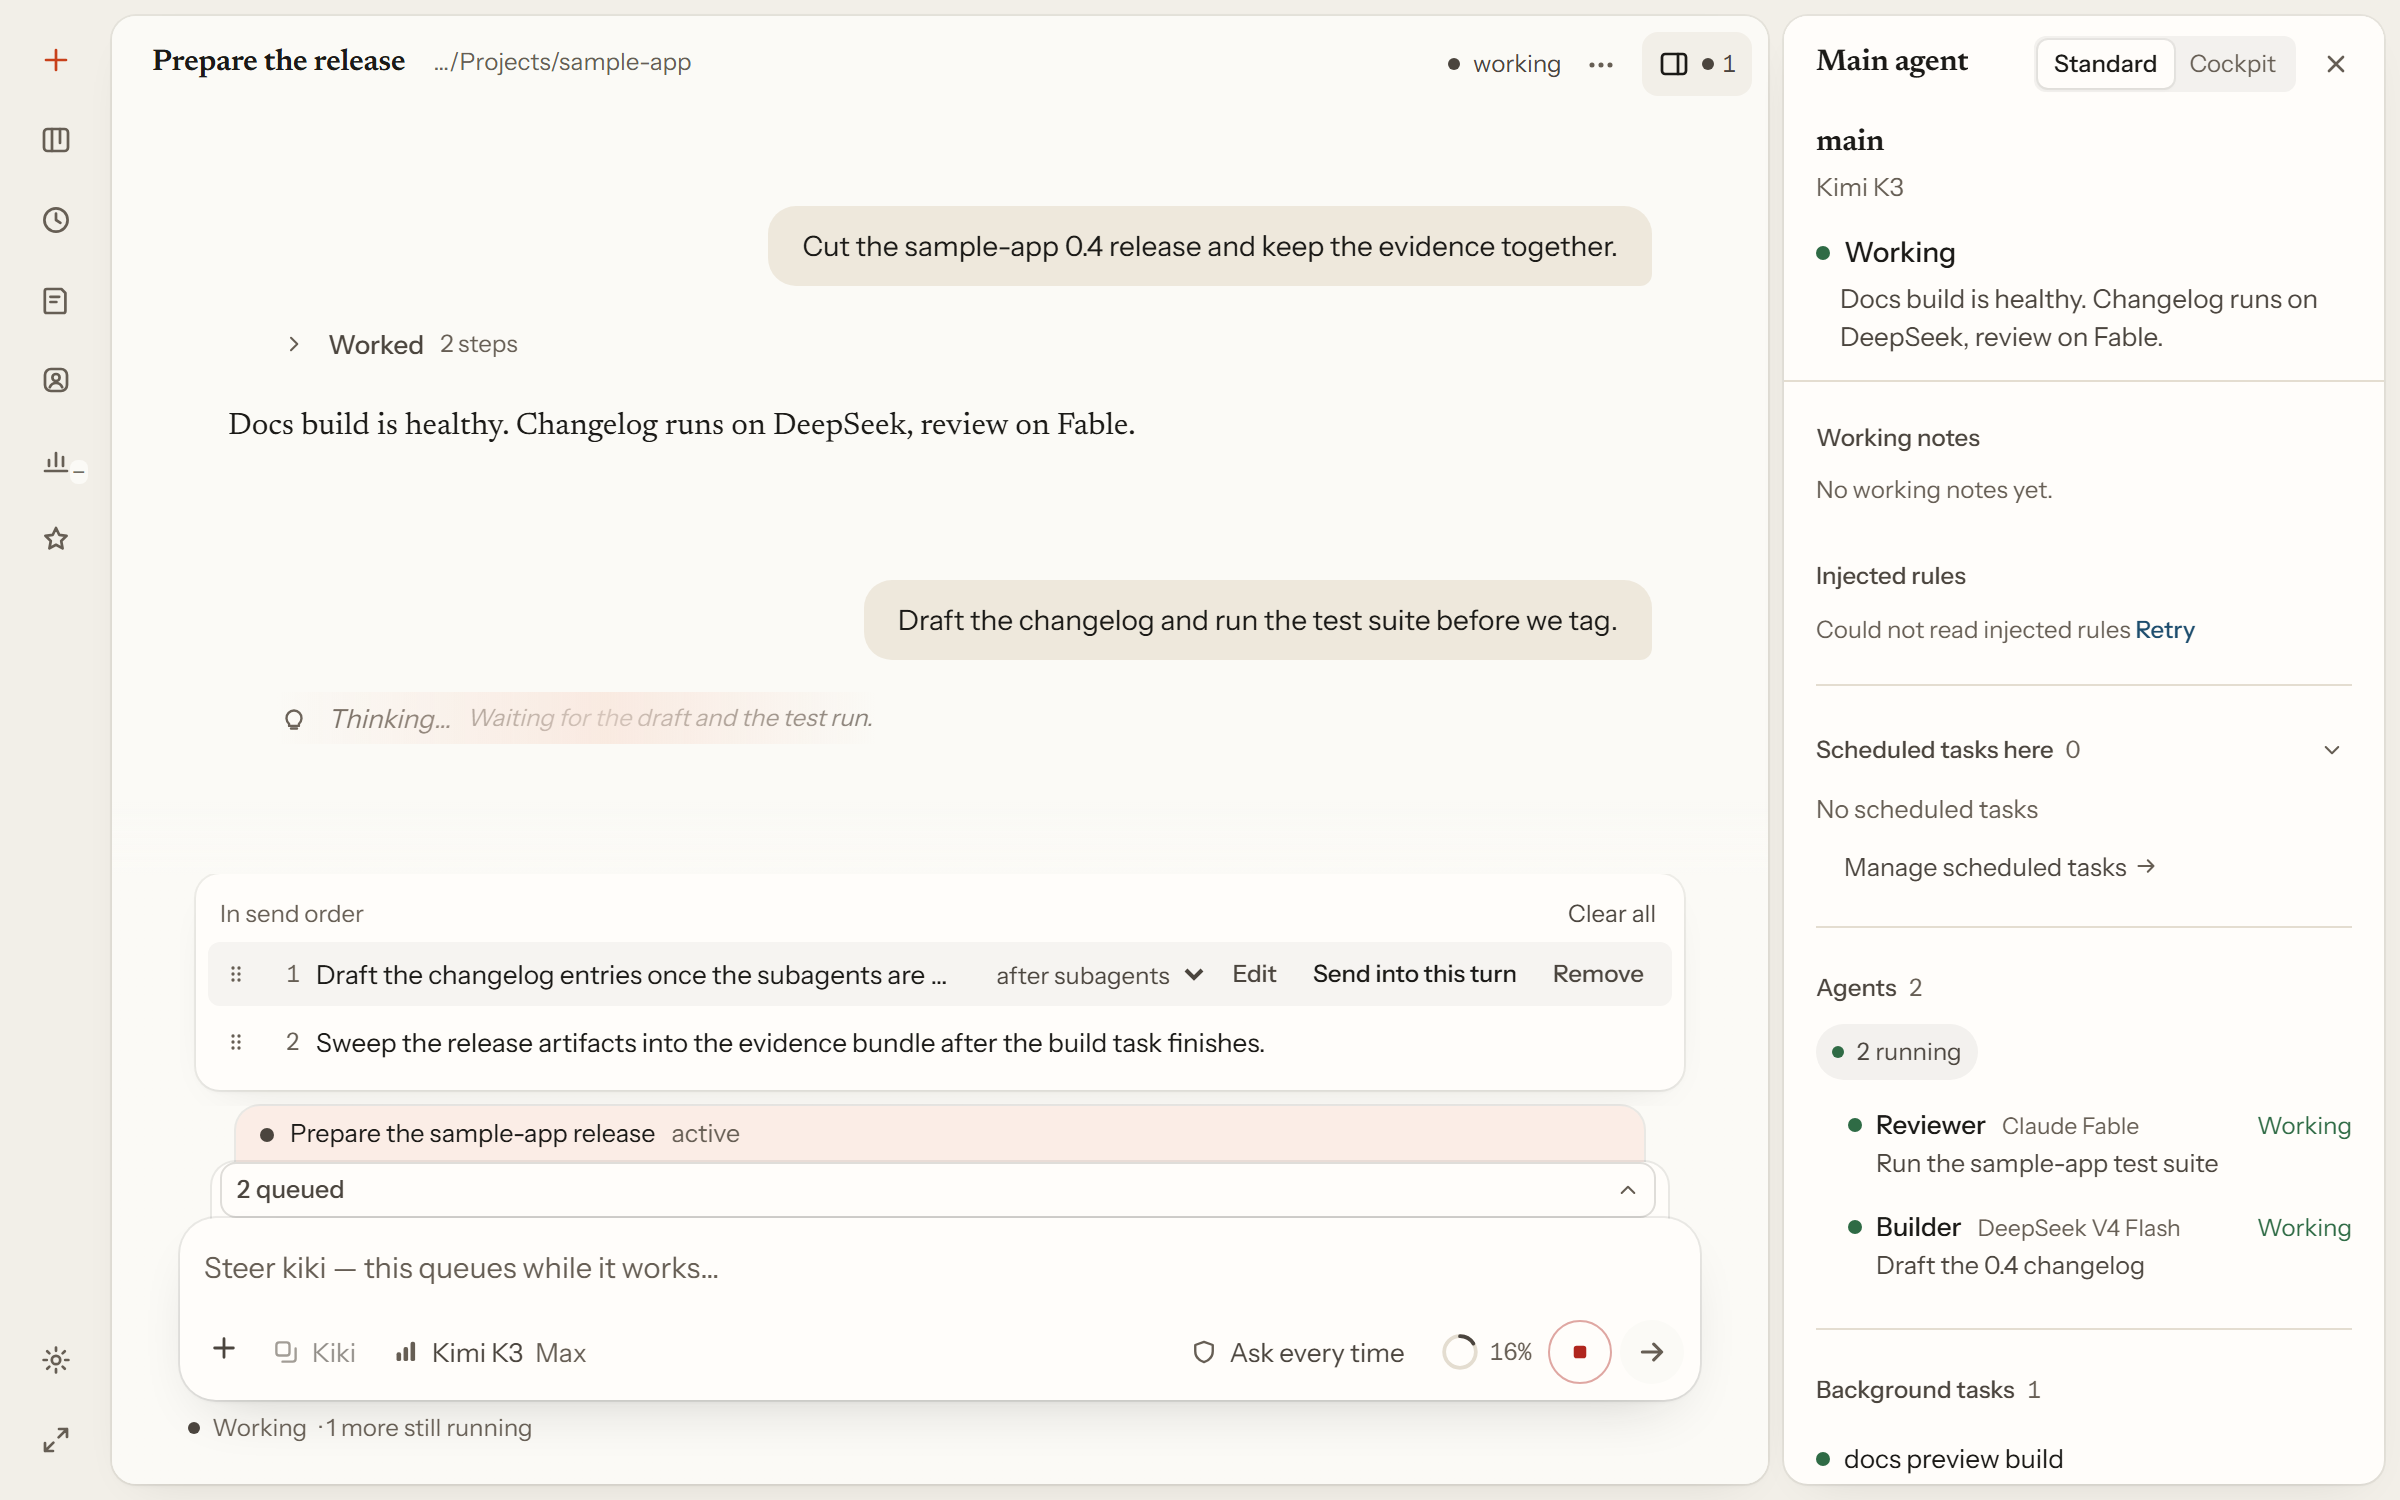Open the board columns sidebar icon

(56, 140)
